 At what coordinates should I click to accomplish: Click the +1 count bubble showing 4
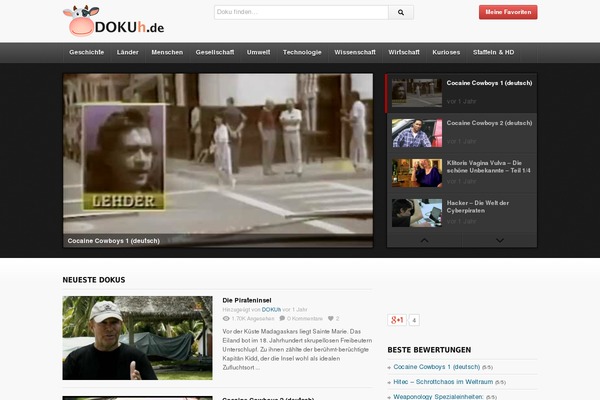pos(414,320)
